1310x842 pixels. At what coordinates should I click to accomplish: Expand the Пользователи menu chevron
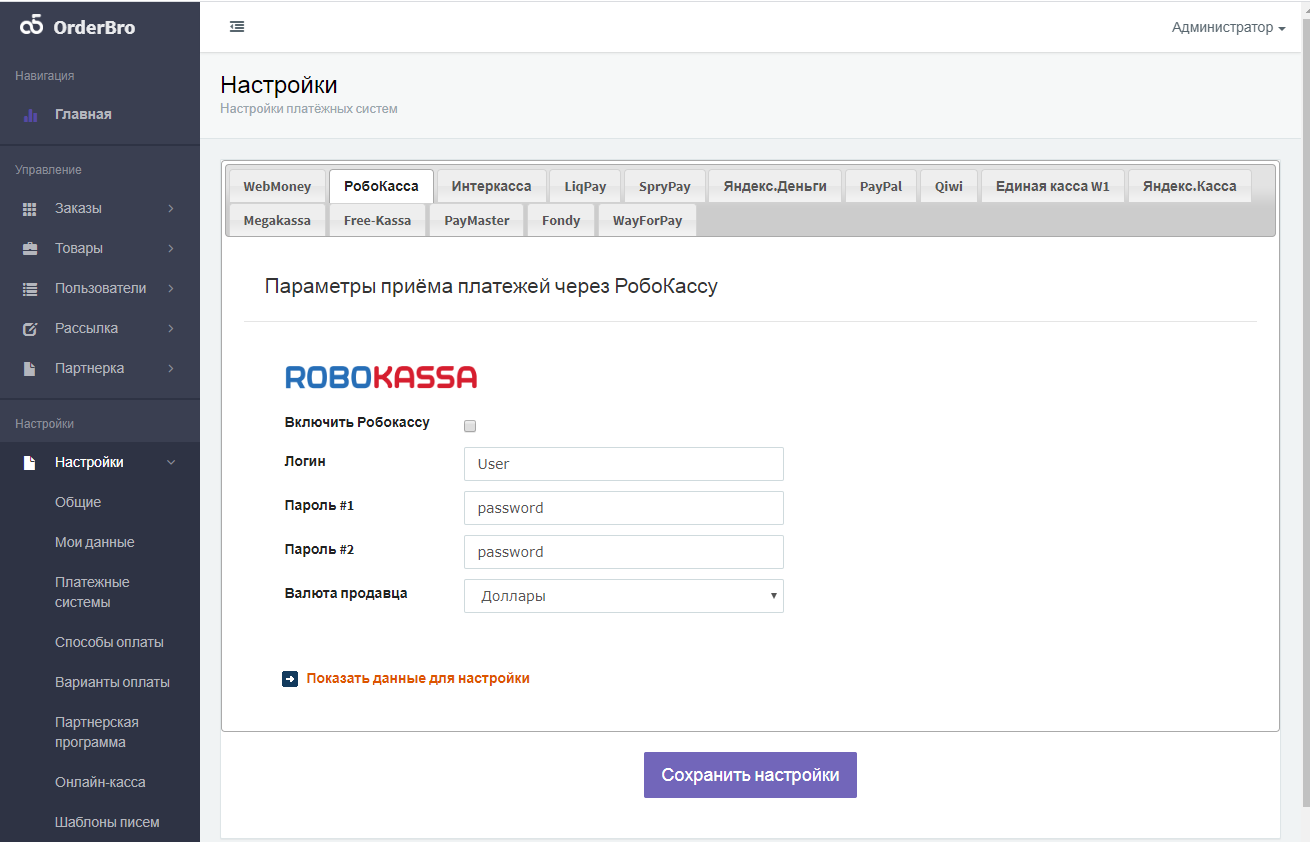[x=171, y=289]
